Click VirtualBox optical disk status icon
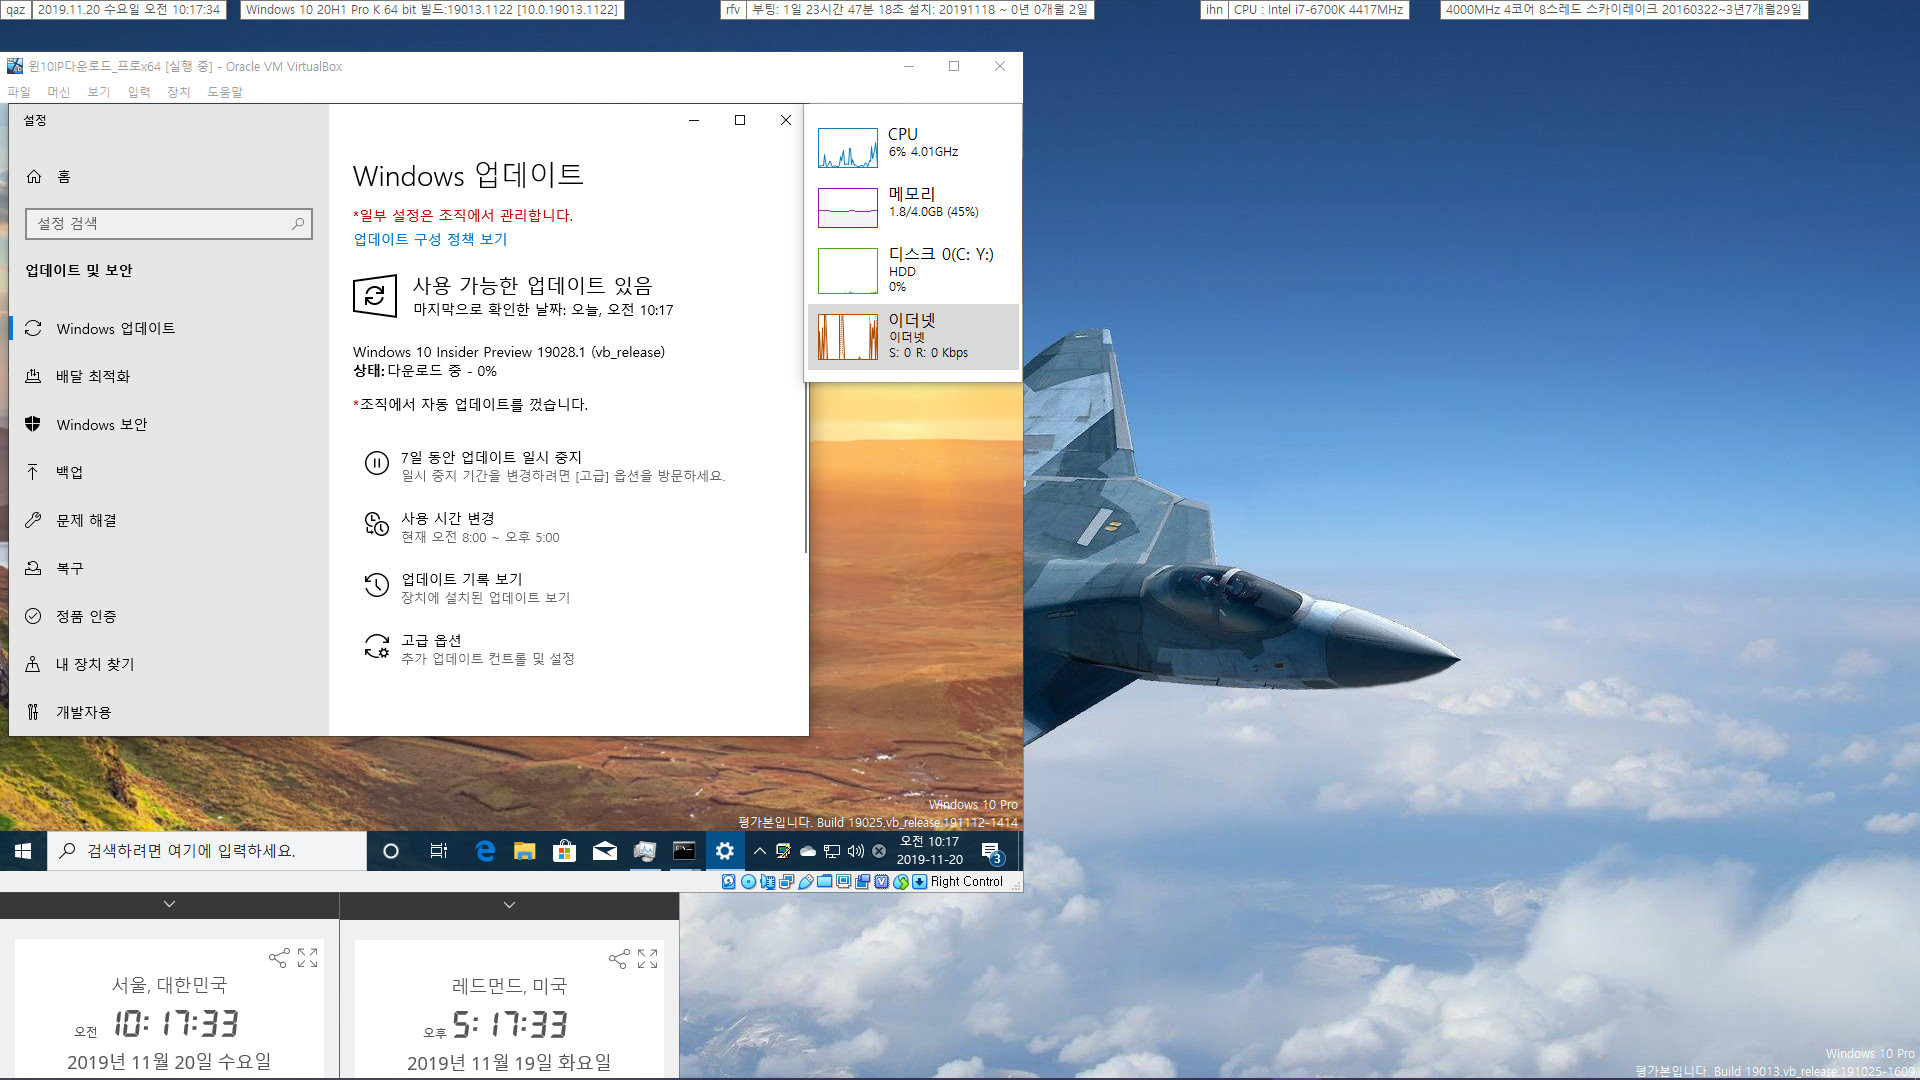The image size is (1920, 1080). 748,882
